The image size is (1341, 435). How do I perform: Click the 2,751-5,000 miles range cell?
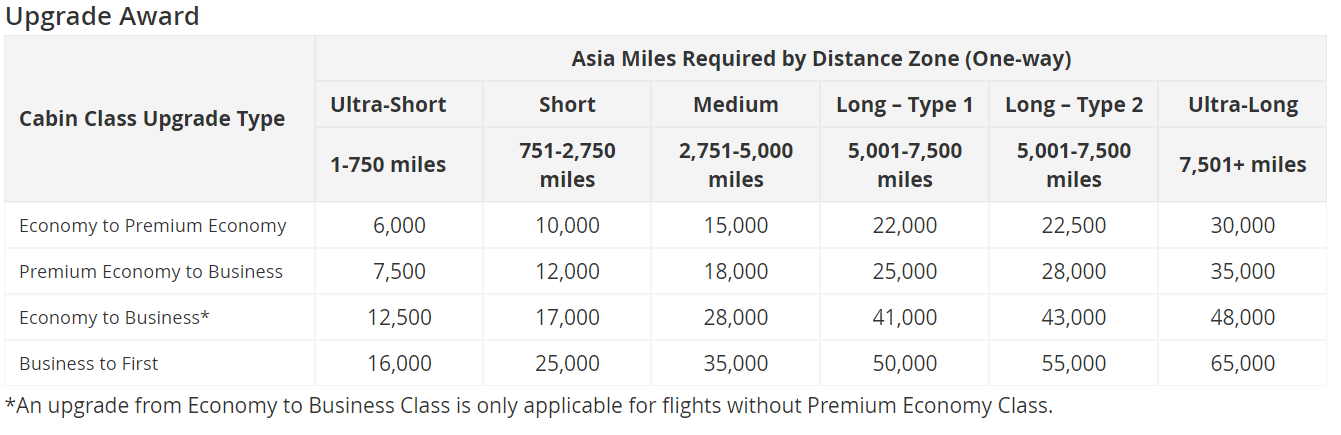coord(736,165)
